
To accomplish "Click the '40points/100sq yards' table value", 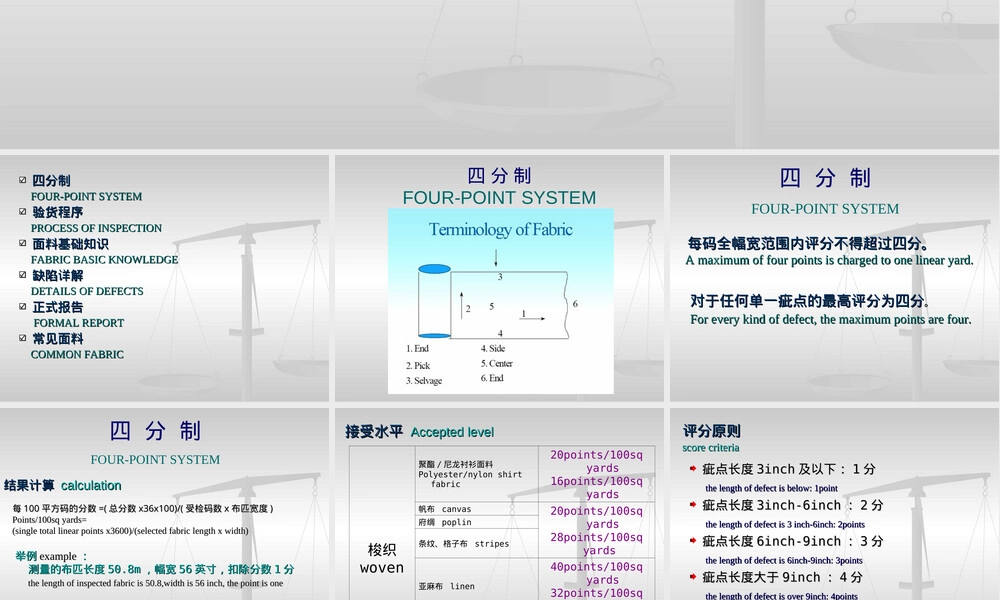I will point(597,573).
